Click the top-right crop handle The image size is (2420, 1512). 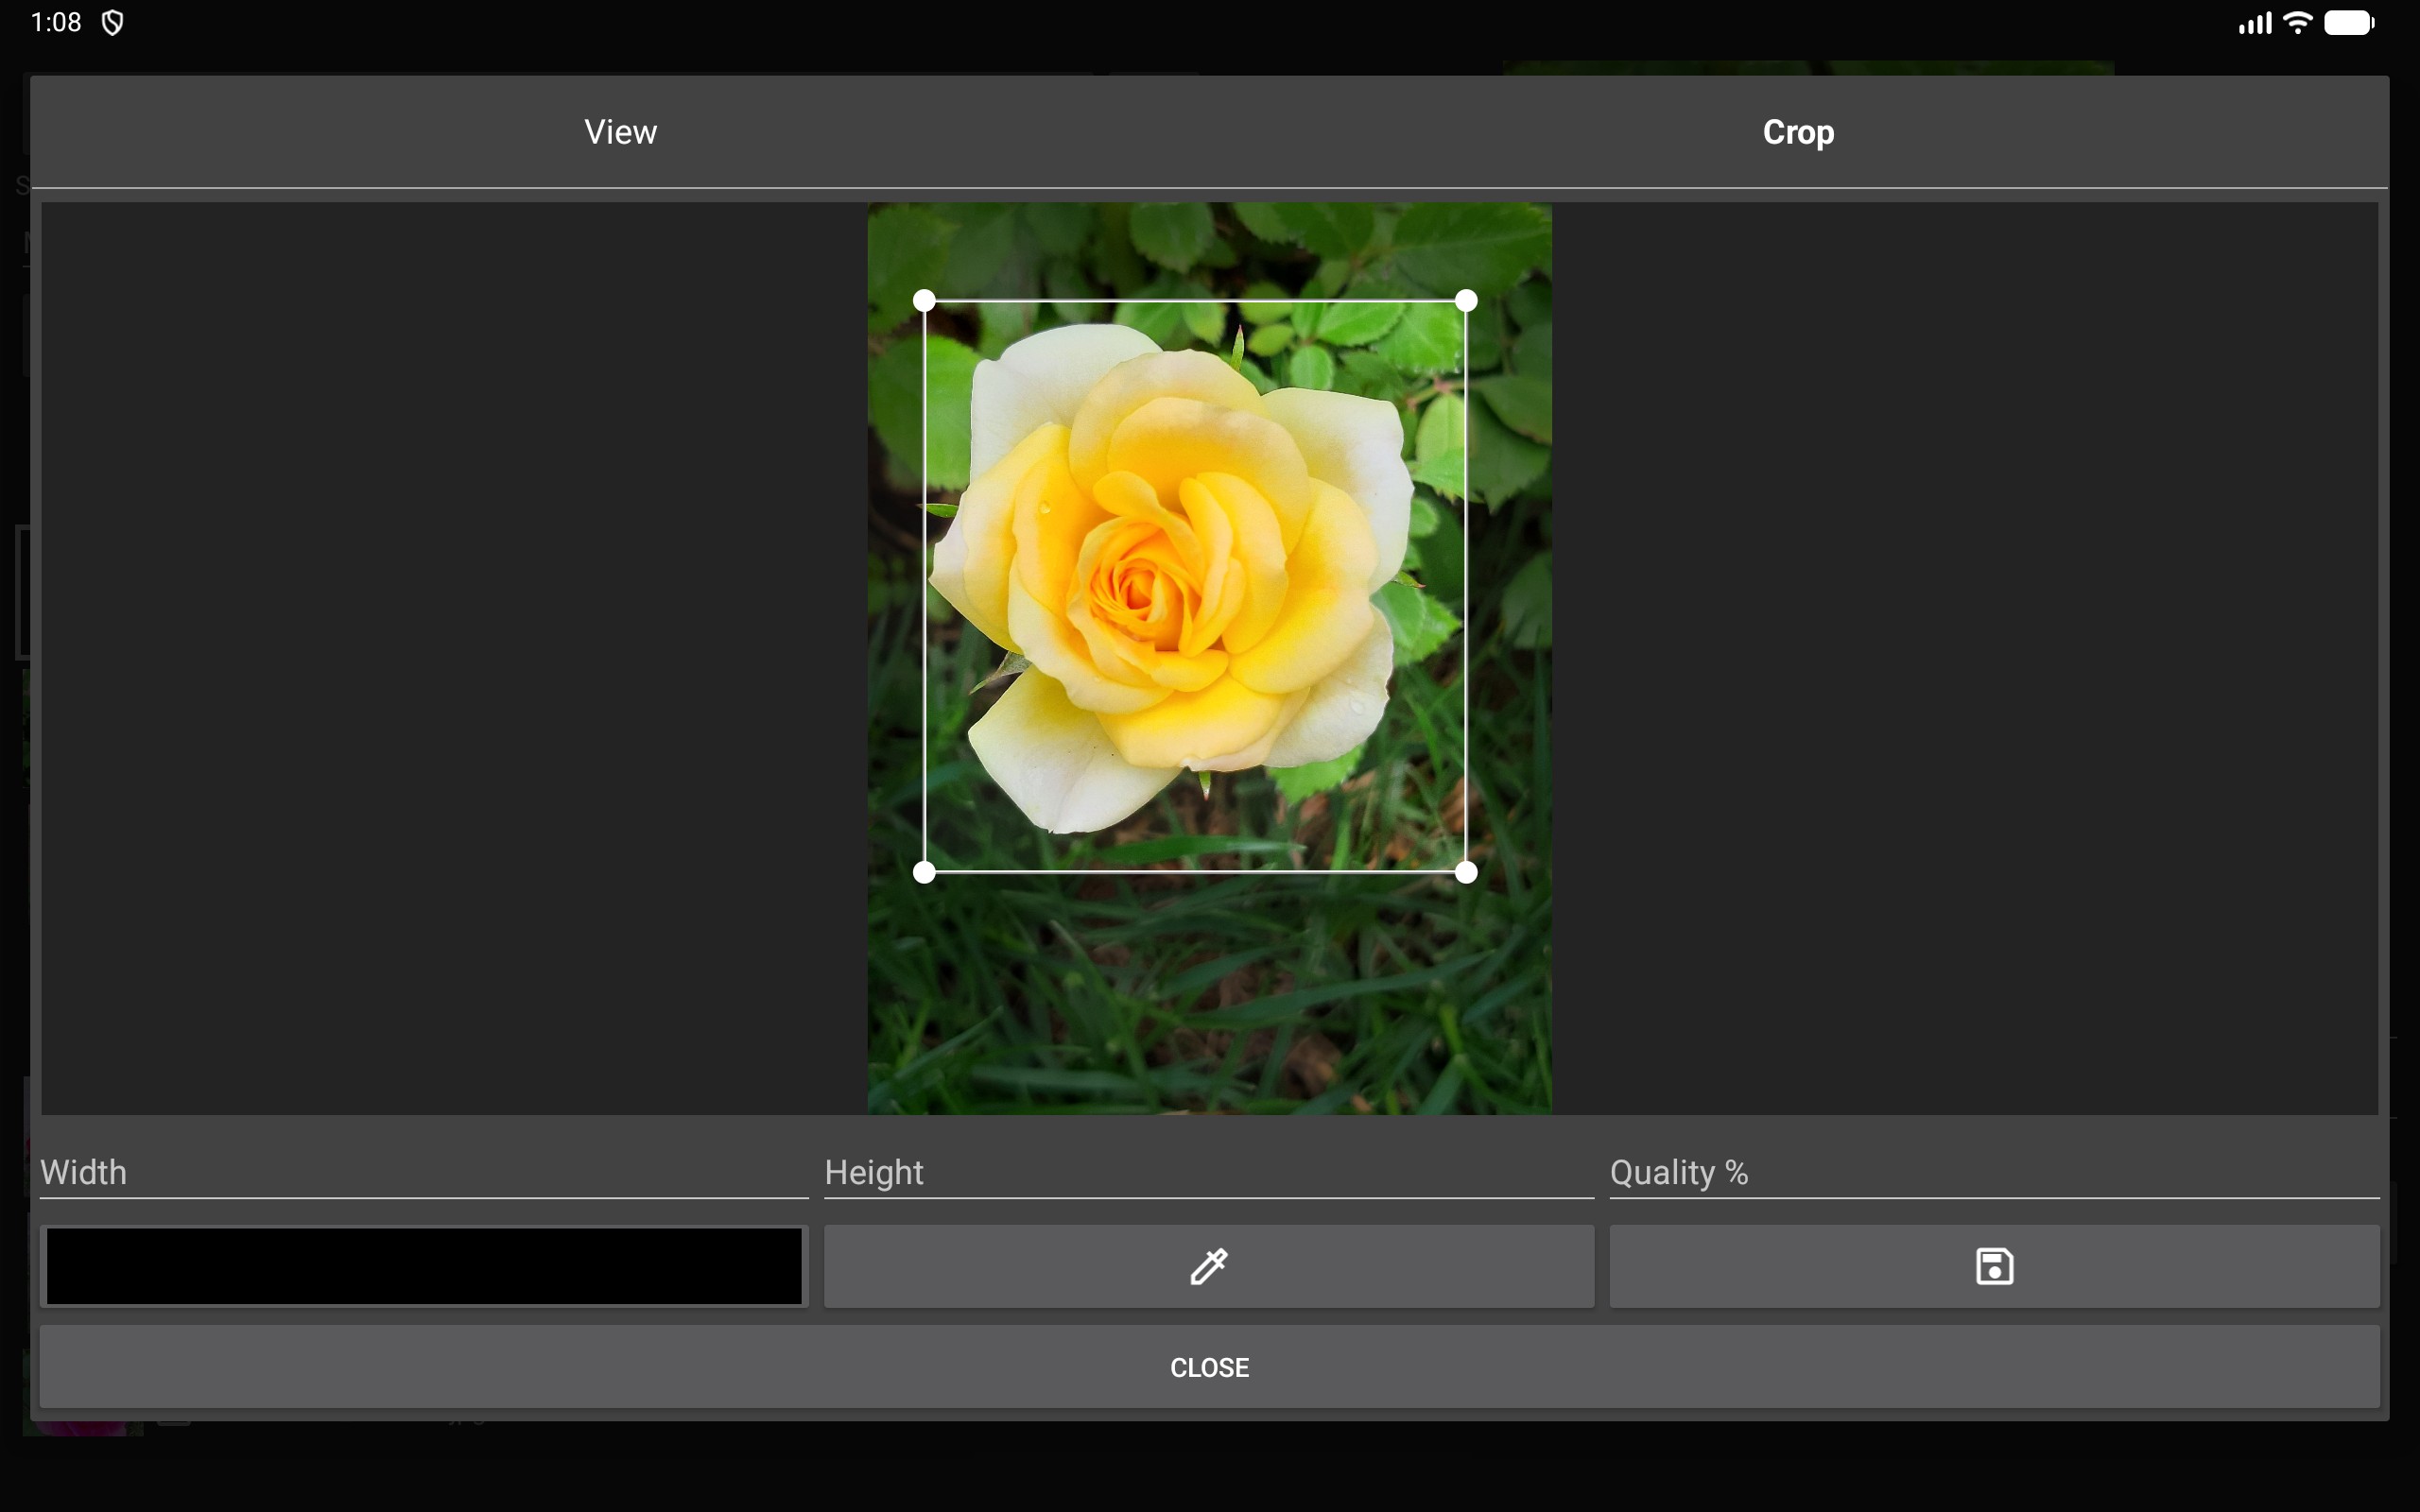tap(1465, 301)
